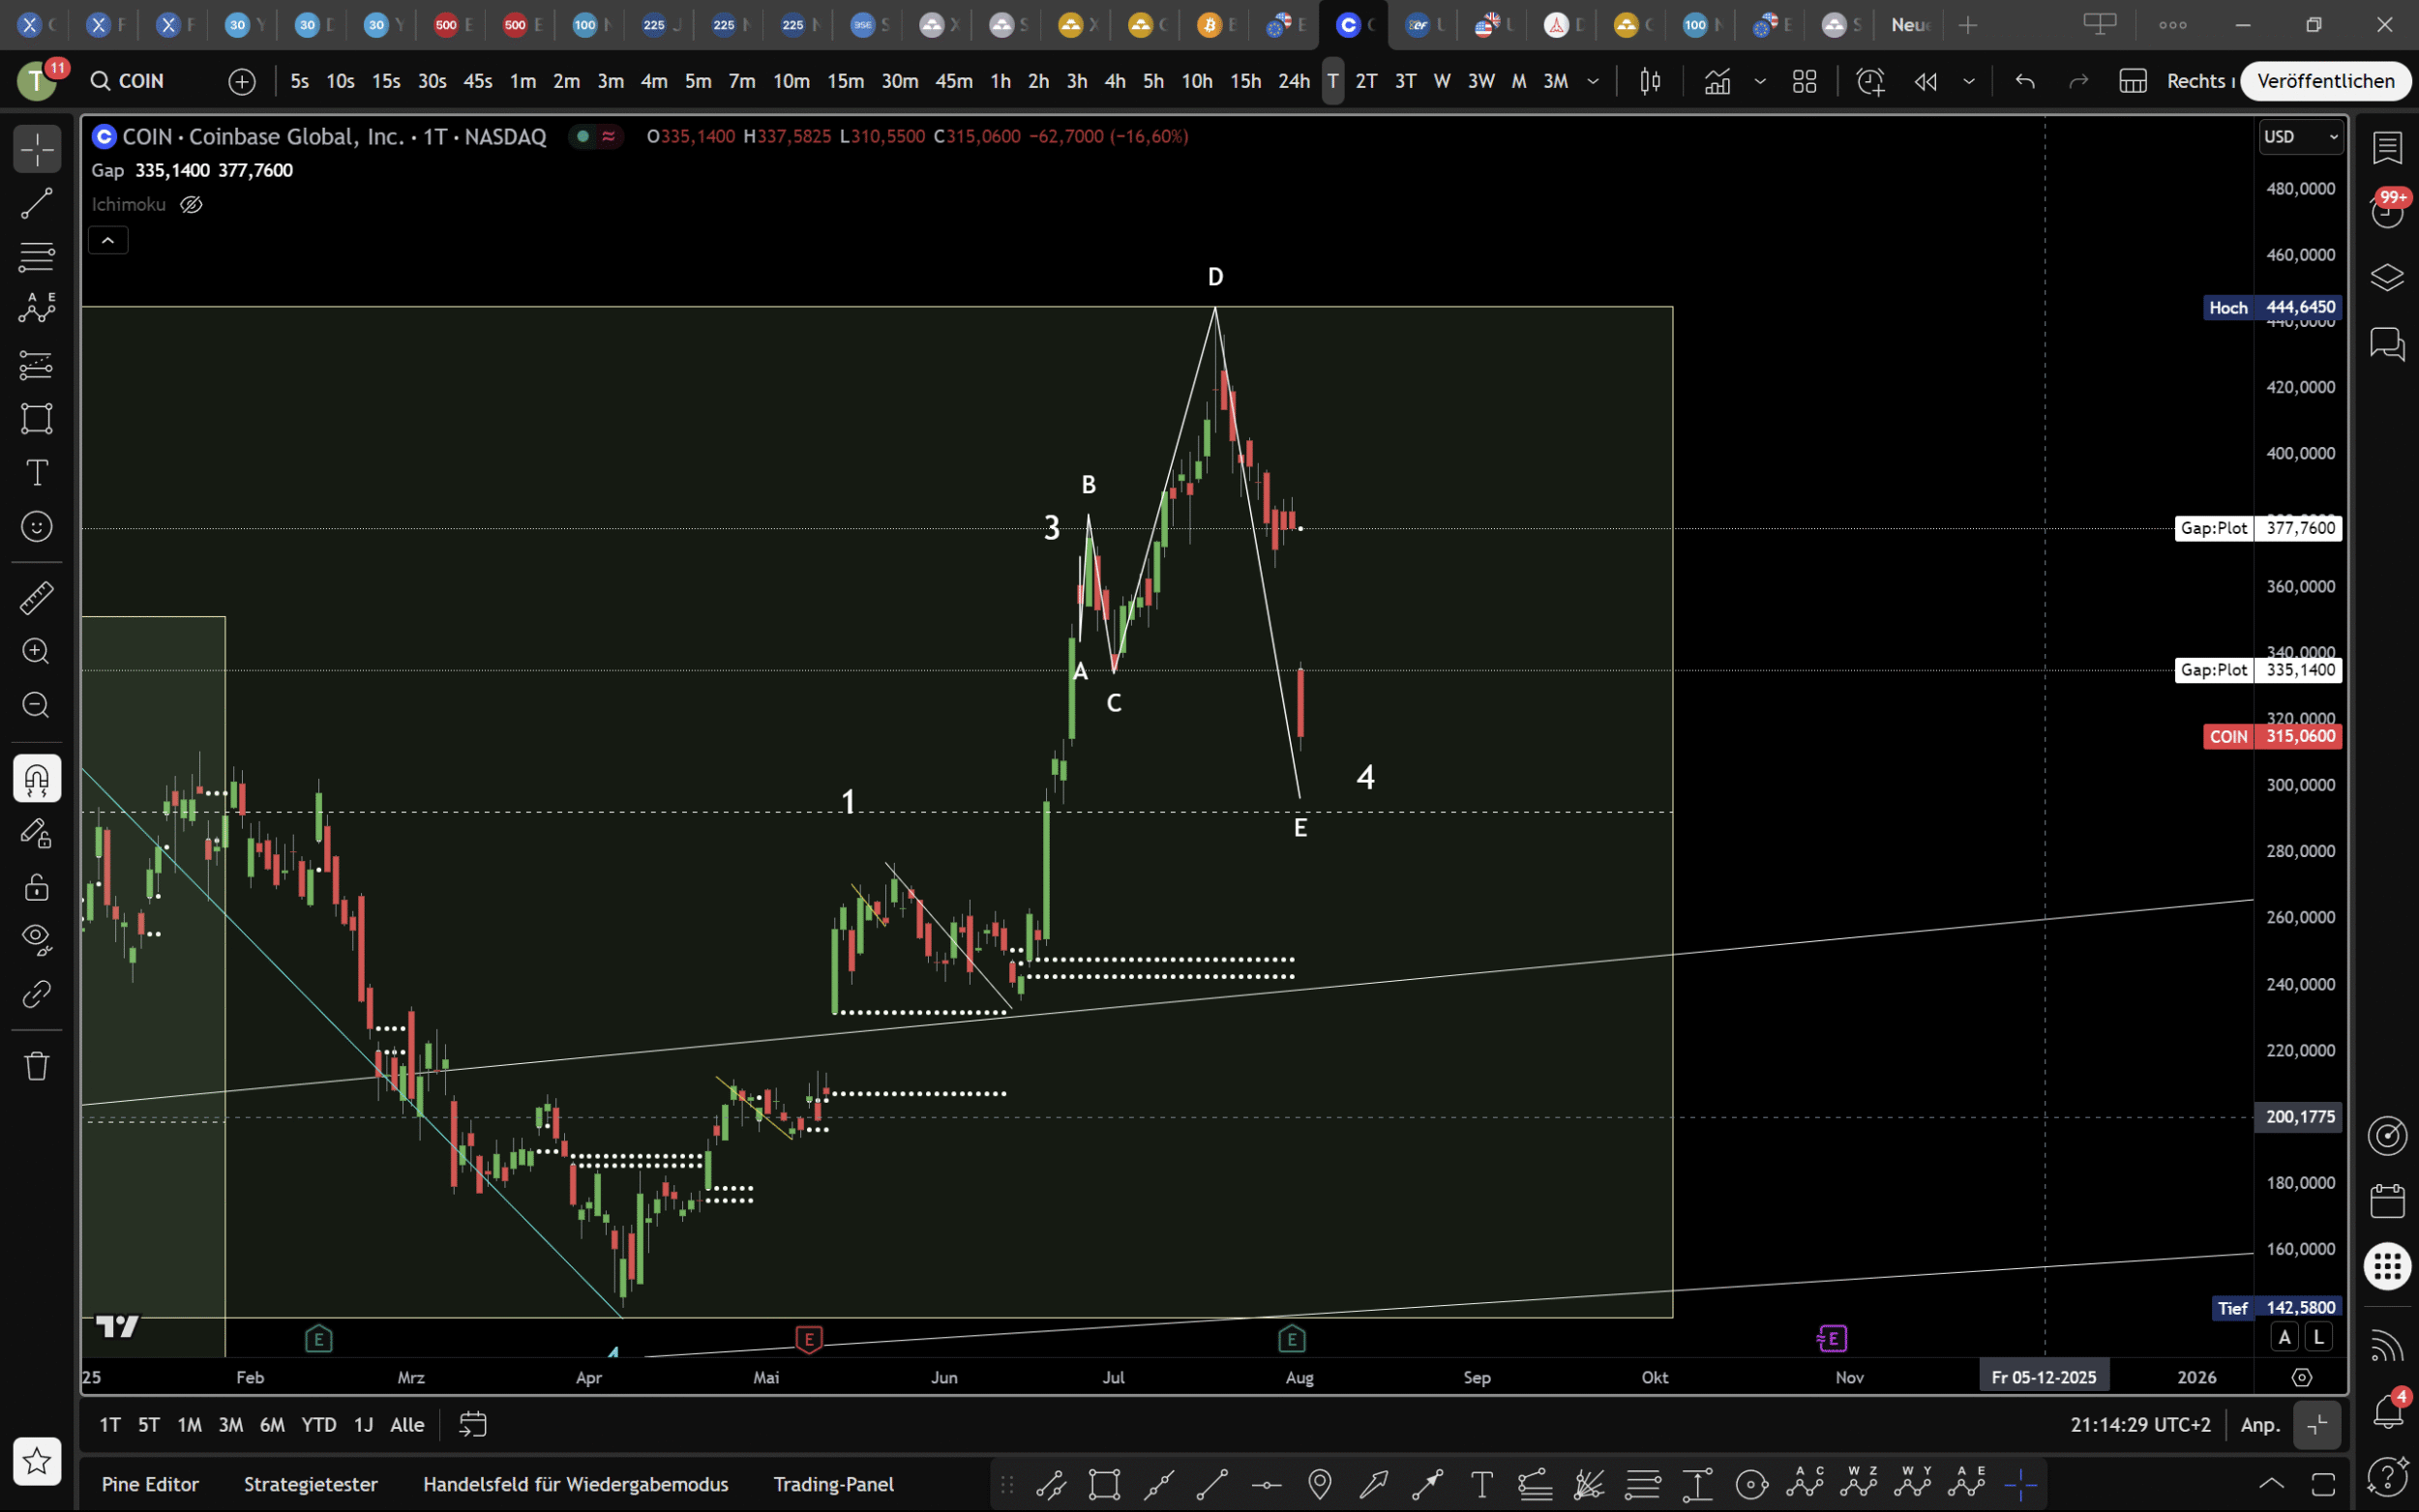Open the alerts clock icon in toolbar

tap(1869, 81)
